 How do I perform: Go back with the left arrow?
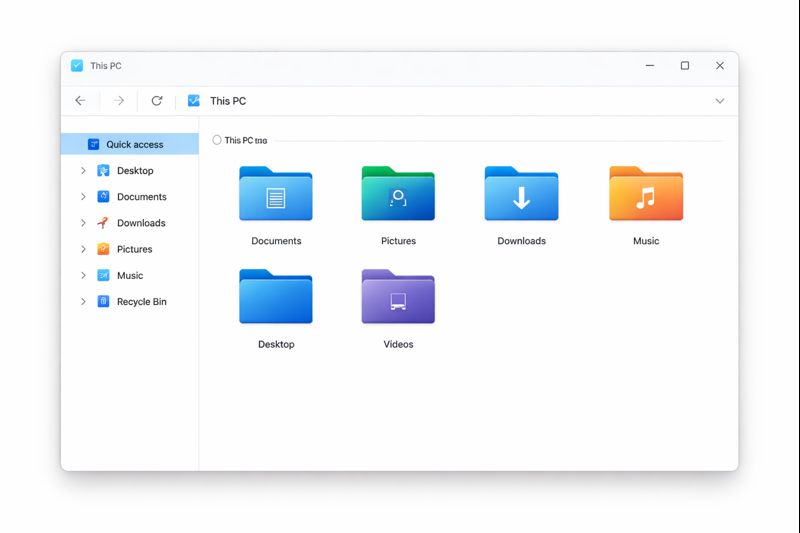(80, 100)
